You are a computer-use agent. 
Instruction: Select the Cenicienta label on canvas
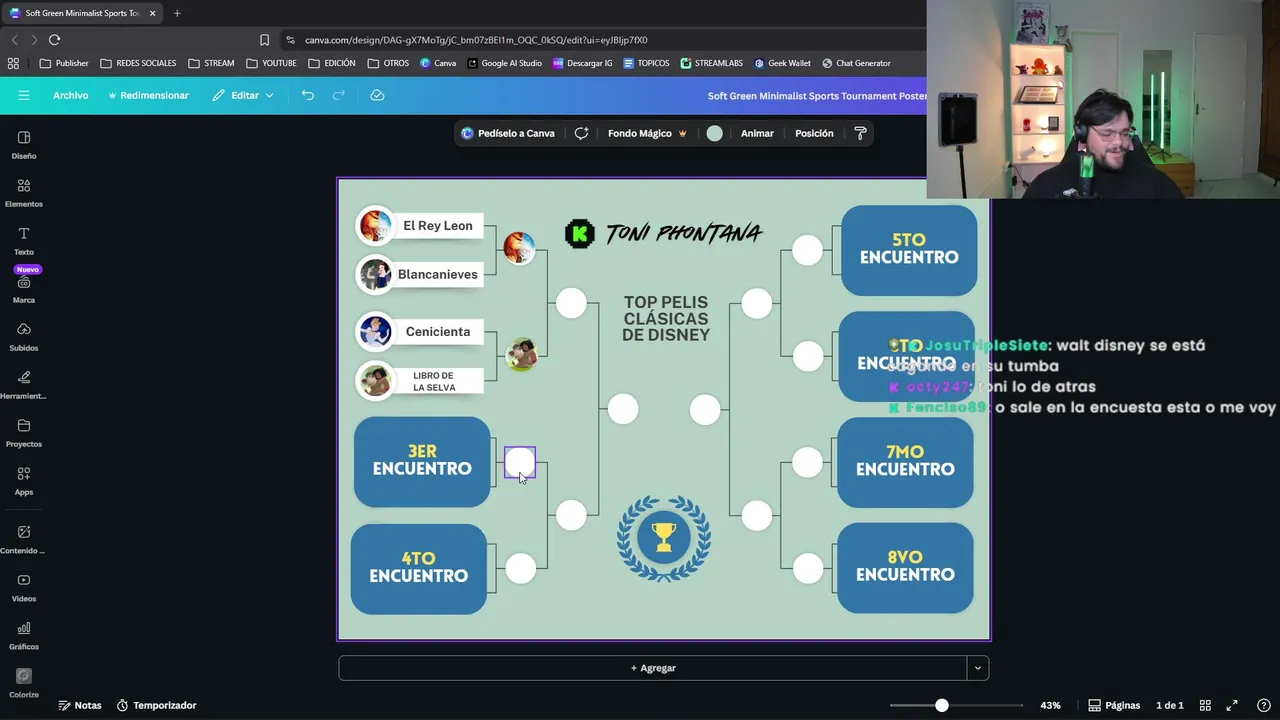[x=437, y=332]
